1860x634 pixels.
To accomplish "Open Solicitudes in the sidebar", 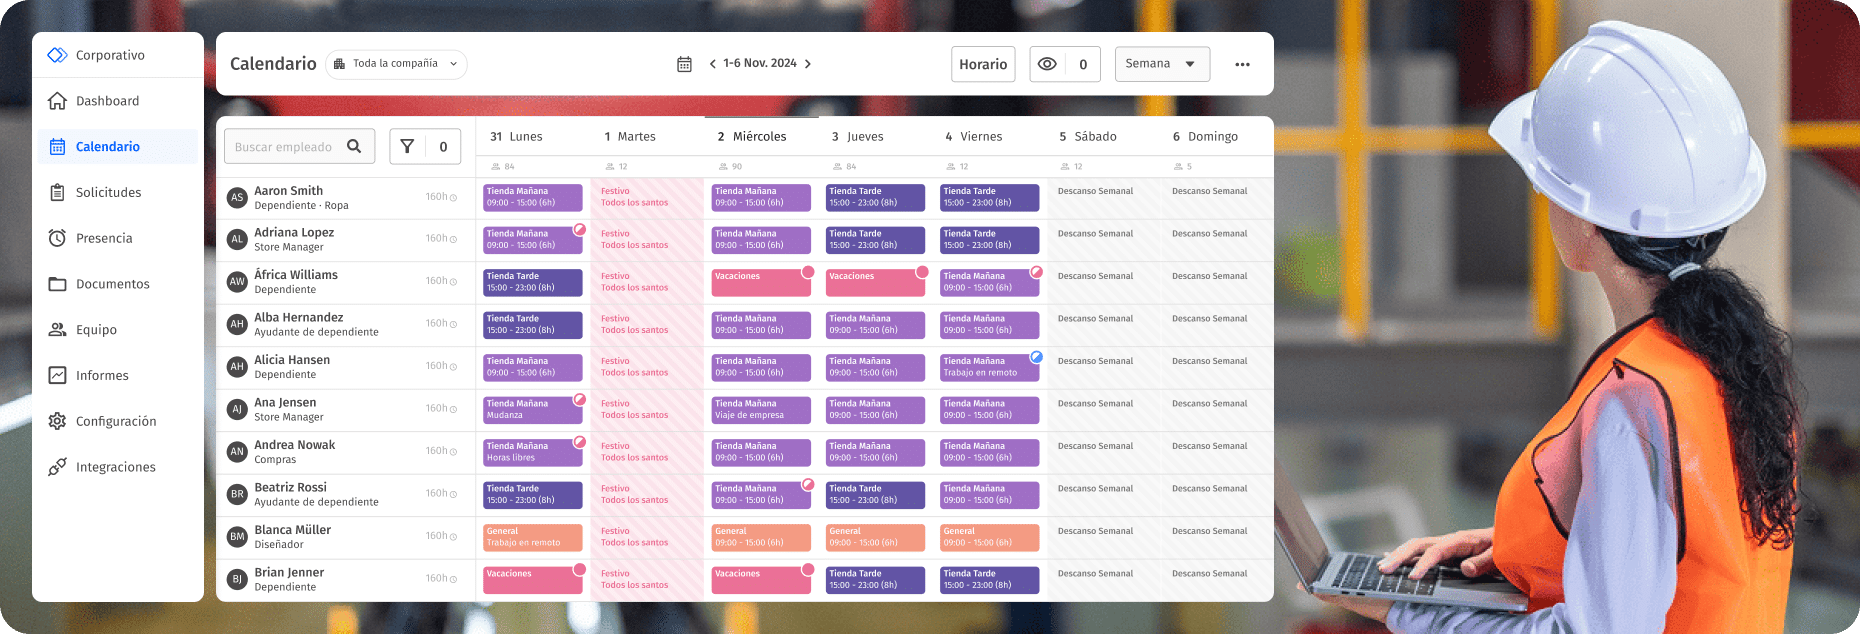I will point(108,192).
